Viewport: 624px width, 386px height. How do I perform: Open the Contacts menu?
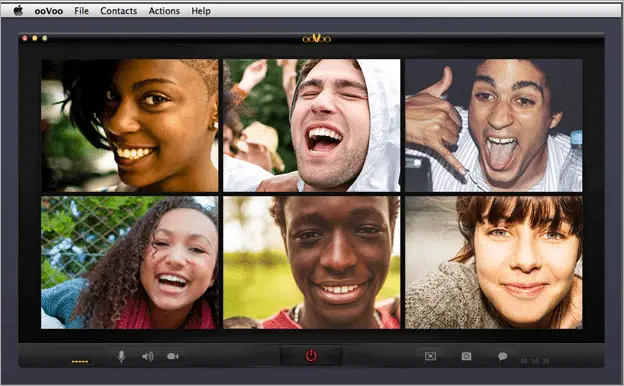click(119, 11)
